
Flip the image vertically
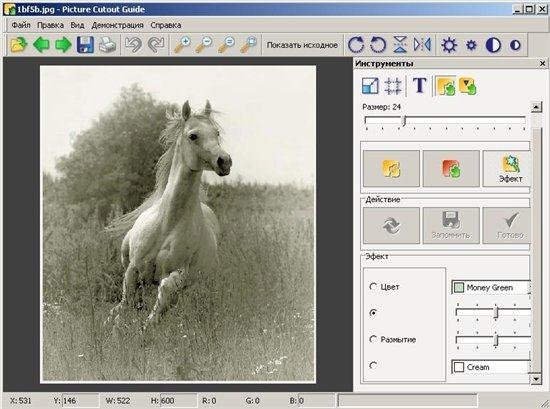point(400,45)
